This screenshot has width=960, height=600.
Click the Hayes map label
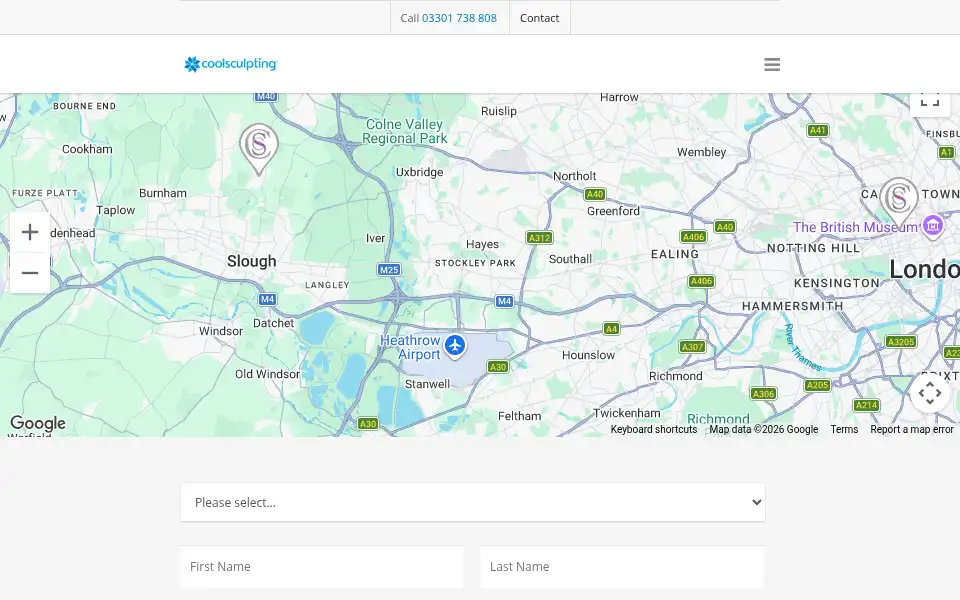(x=482, y=244)
